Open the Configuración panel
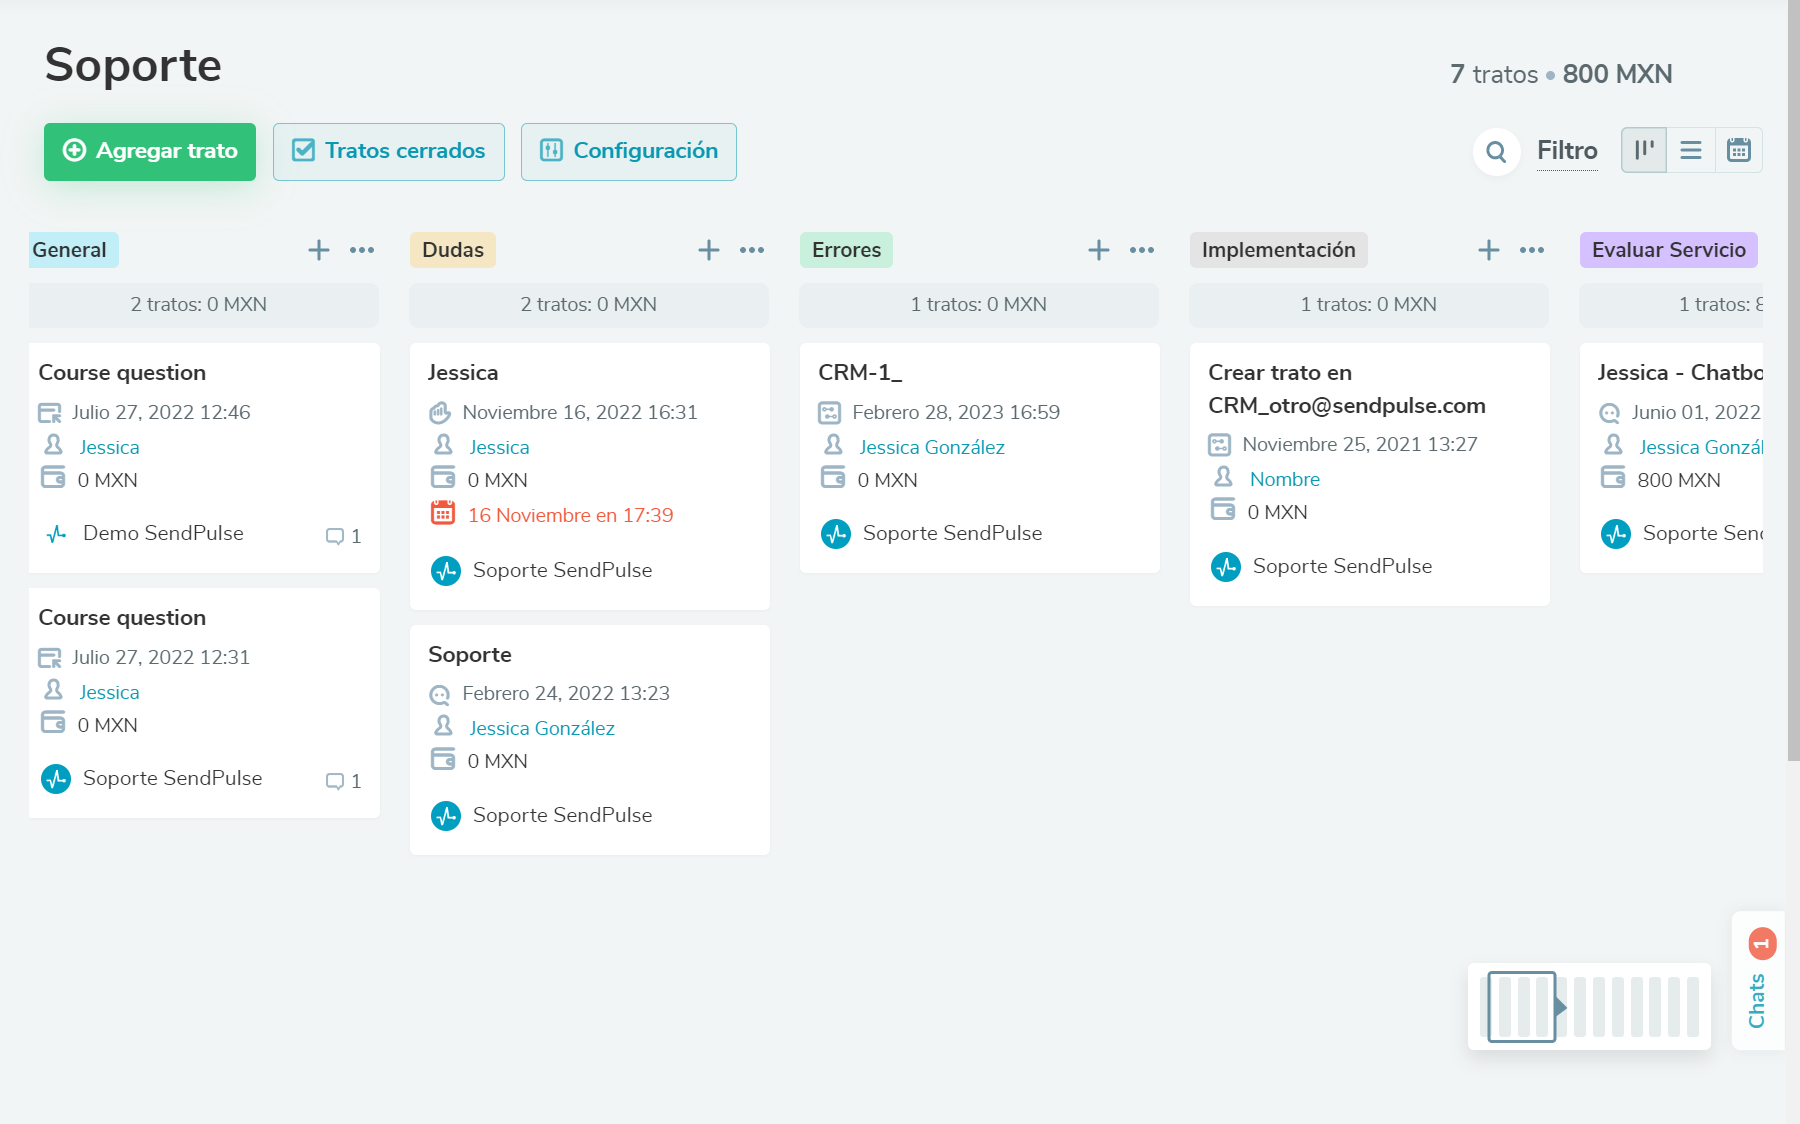 pos(628,151)
